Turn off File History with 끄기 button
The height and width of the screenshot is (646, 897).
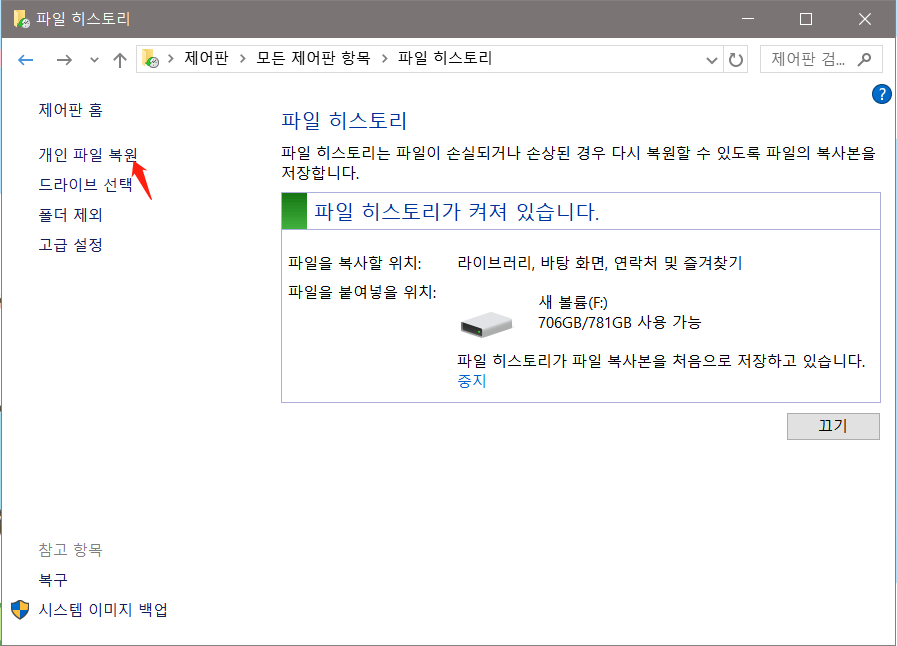[x=833, y=426]
